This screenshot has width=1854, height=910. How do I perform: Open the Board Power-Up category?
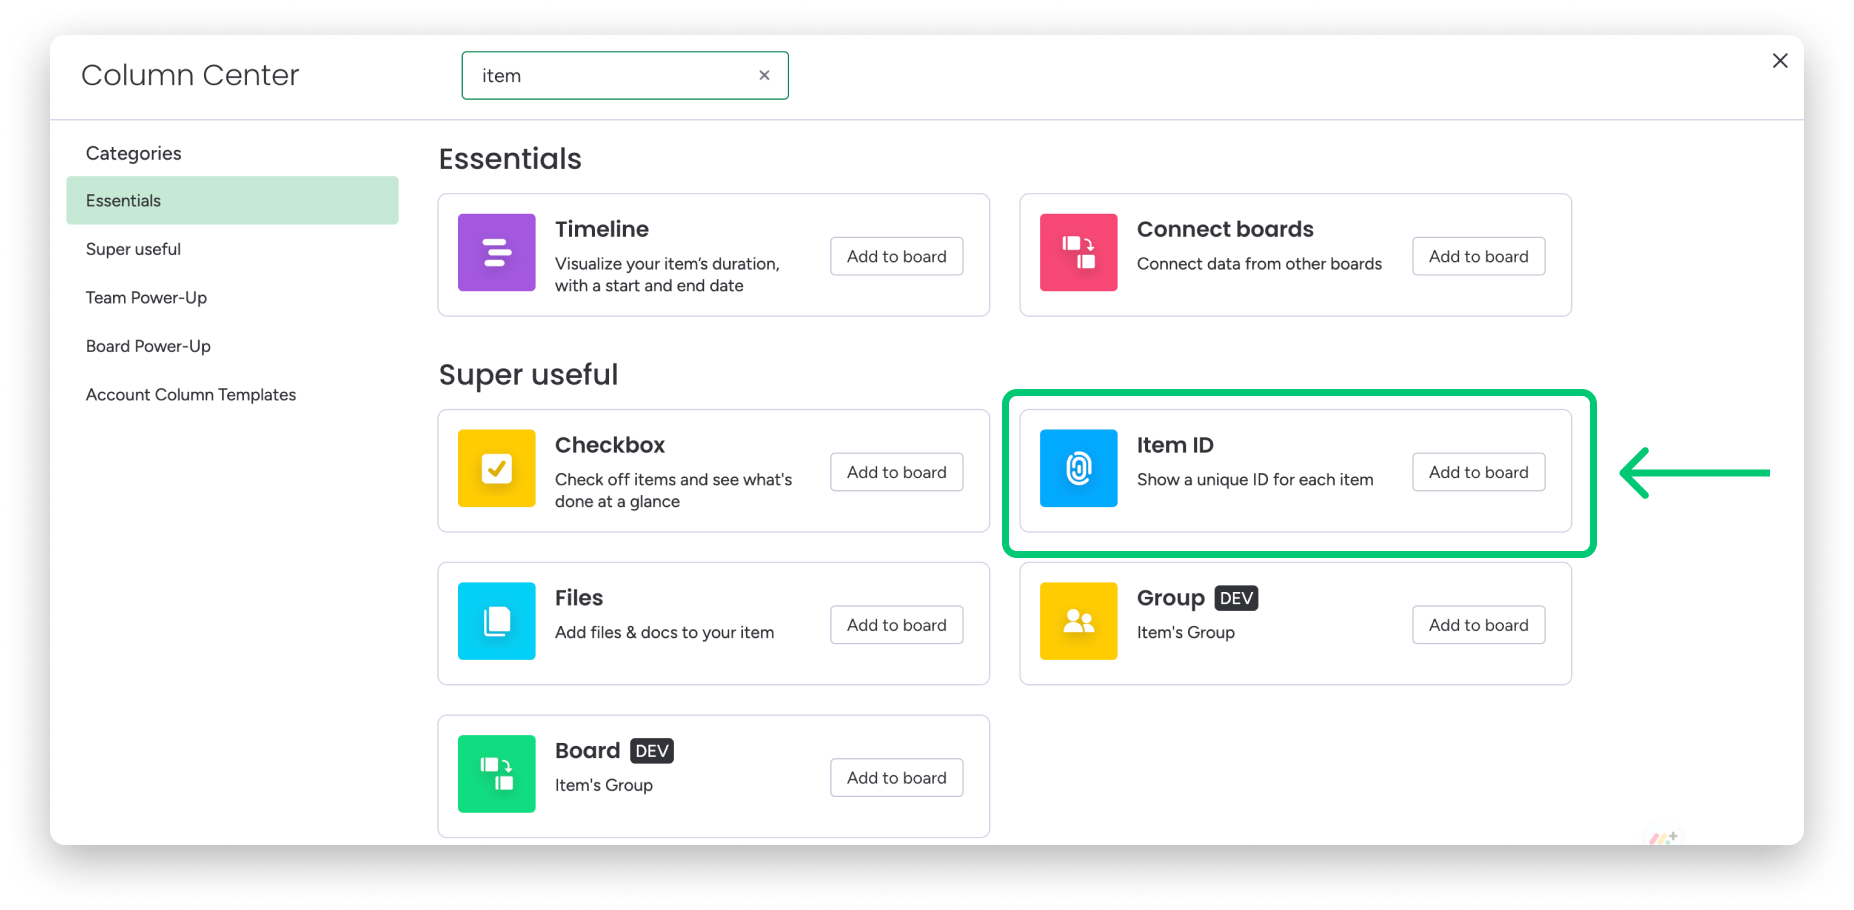point(148,346)
